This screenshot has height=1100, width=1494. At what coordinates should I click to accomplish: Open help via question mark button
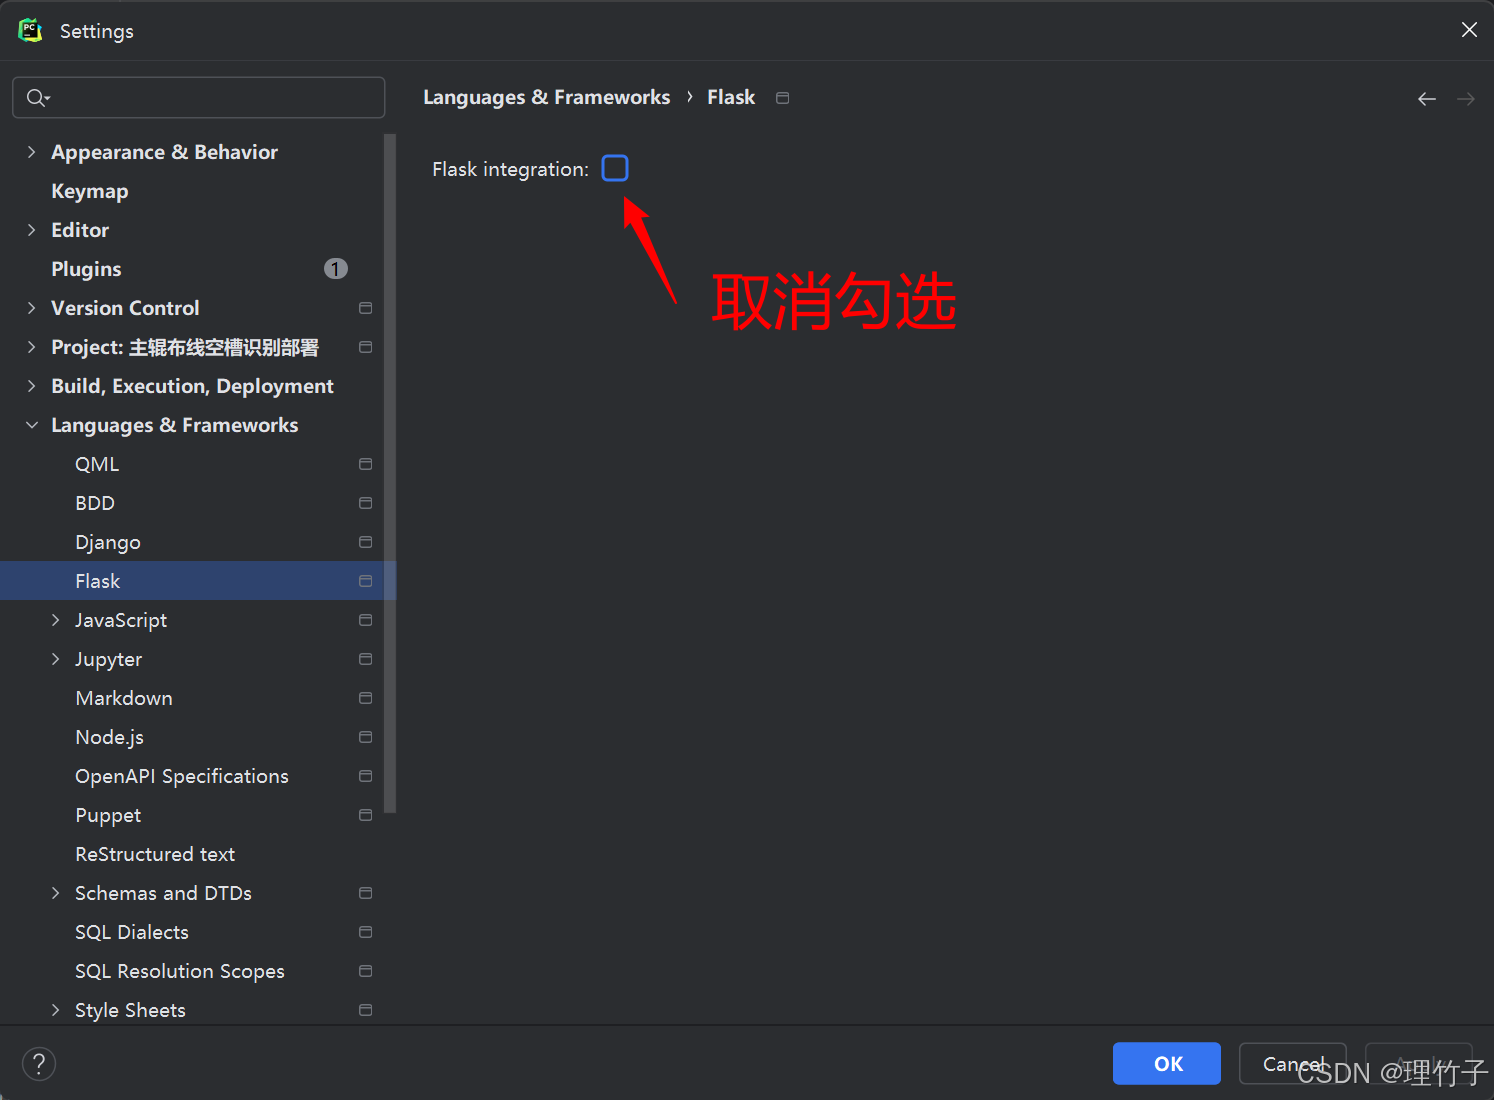coord(39,1063)
